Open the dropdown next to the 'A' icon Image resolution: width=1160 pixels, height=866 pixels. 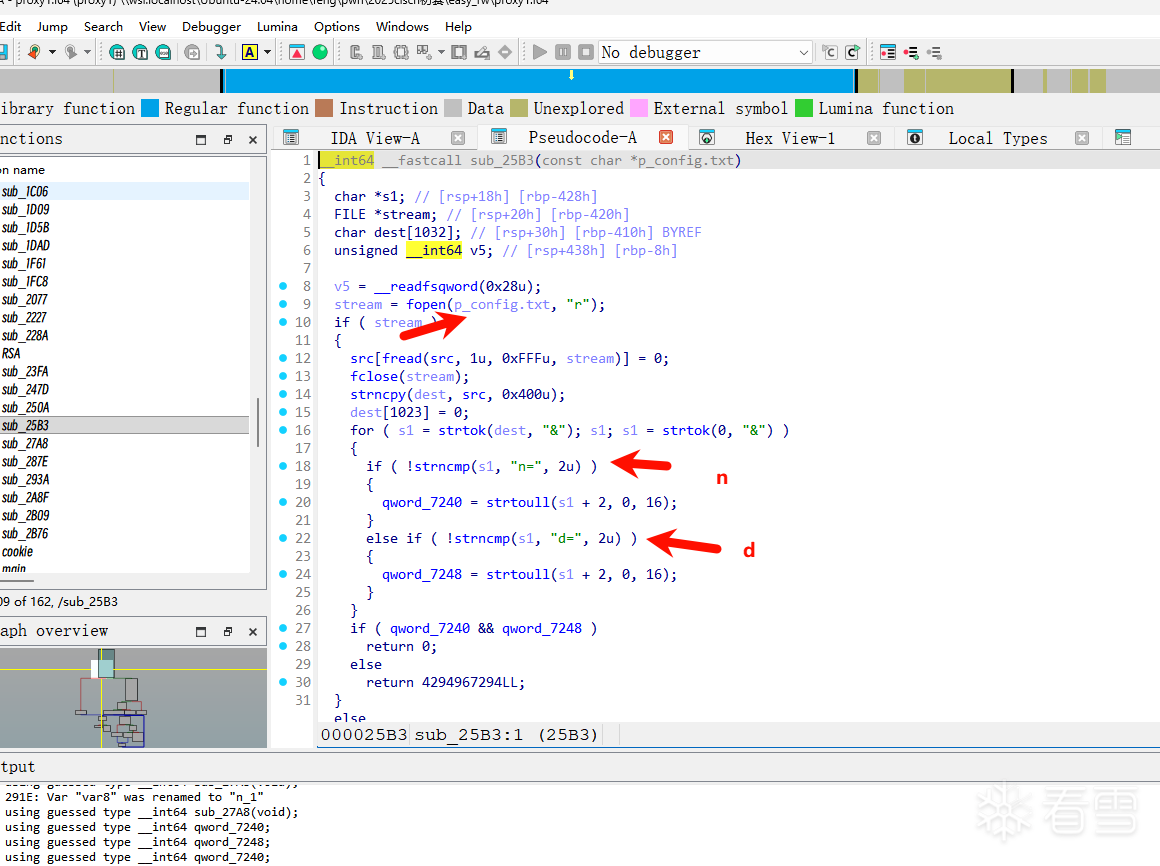click(x=267, y=53)
